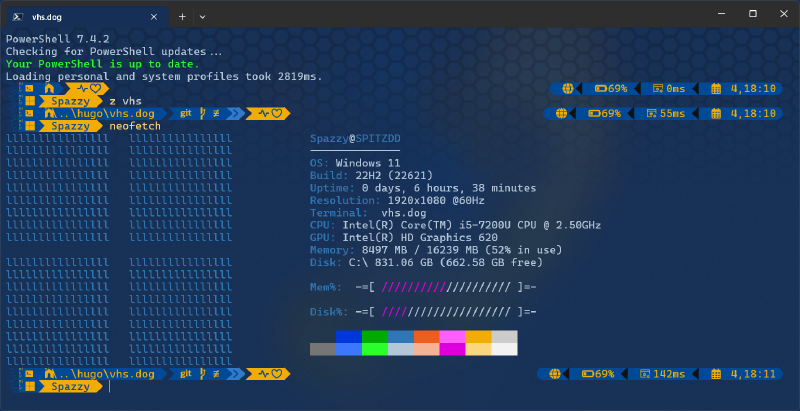The width and height of the screenshot is (800, 411).
Task: Click the home icon in the first prompt line
Action: tap(49, 88)
